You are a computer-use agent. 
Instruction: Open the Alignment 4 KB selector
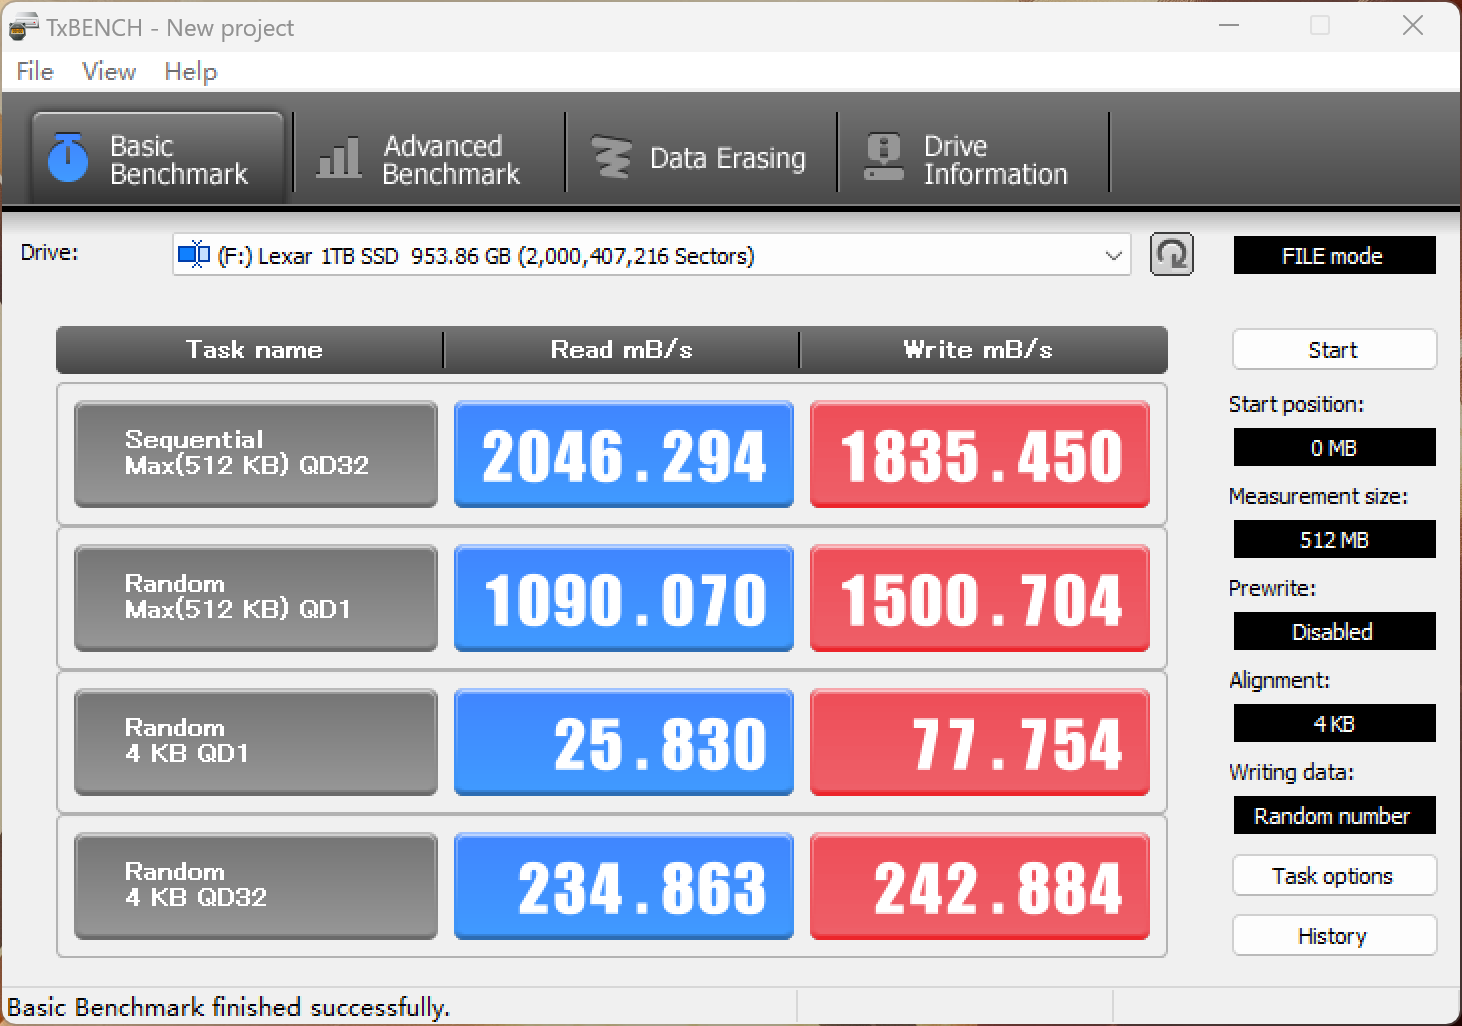click(1333, 724)
